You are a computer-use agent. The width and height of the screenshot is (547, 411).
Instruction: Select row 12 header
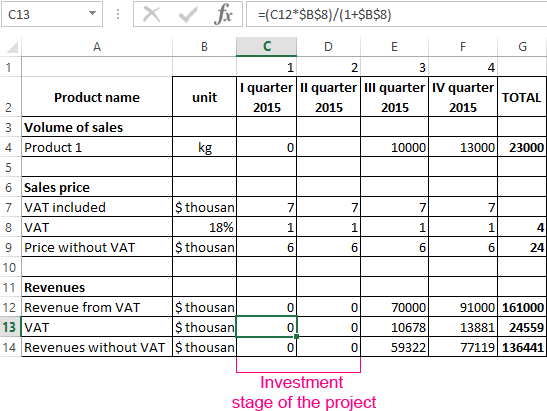[x=10, y=307]
